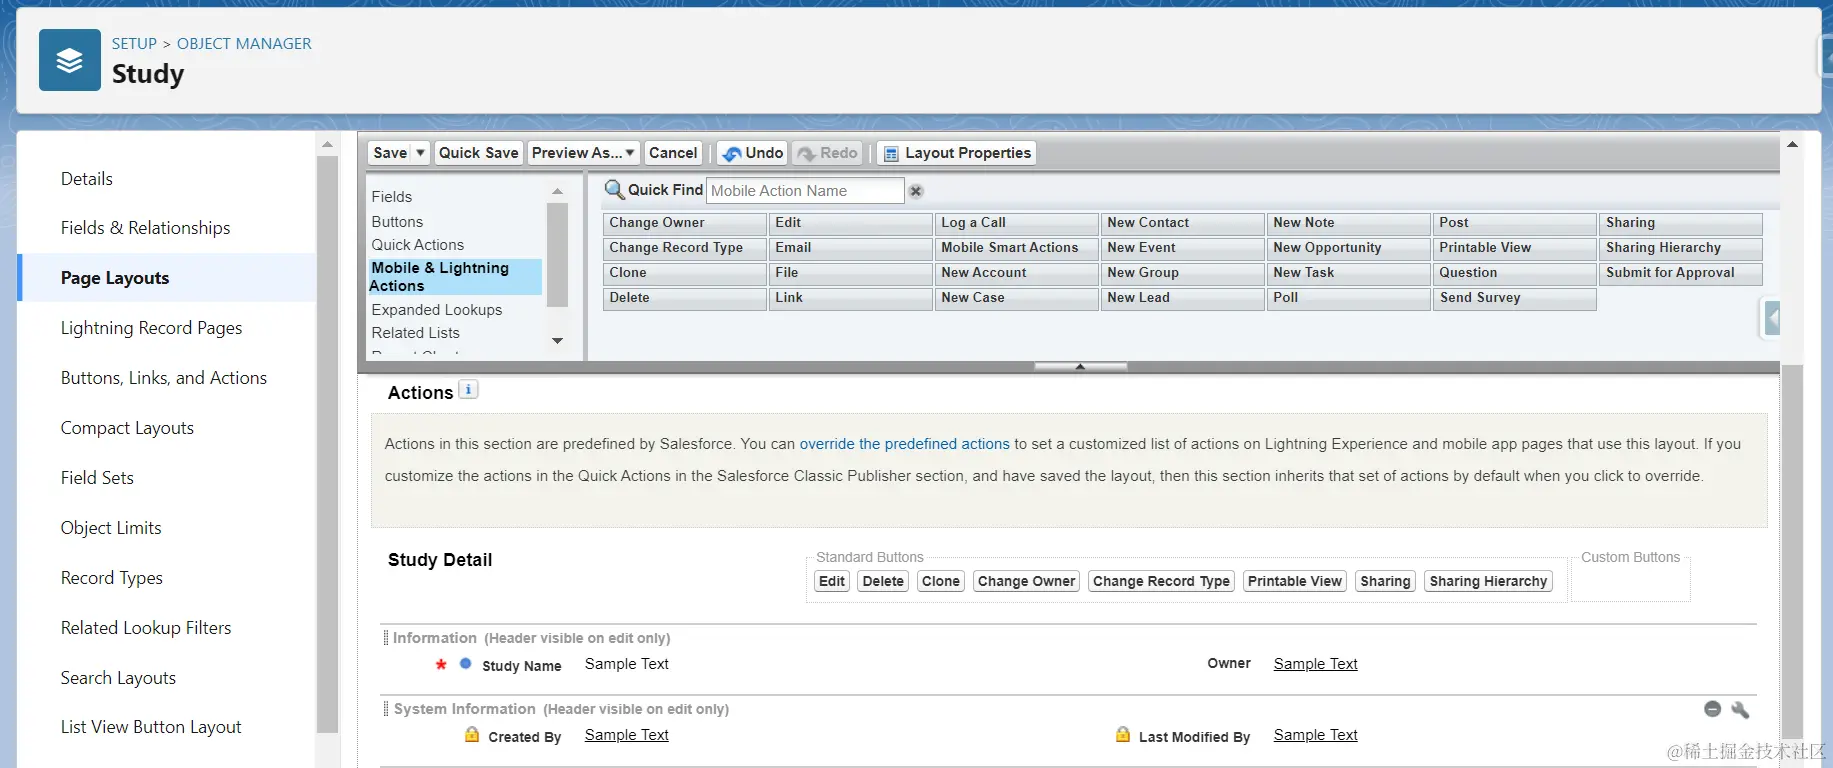The image size is (1833, 768).
Task: Select the Buttons palette category
Action: point(397,222)
